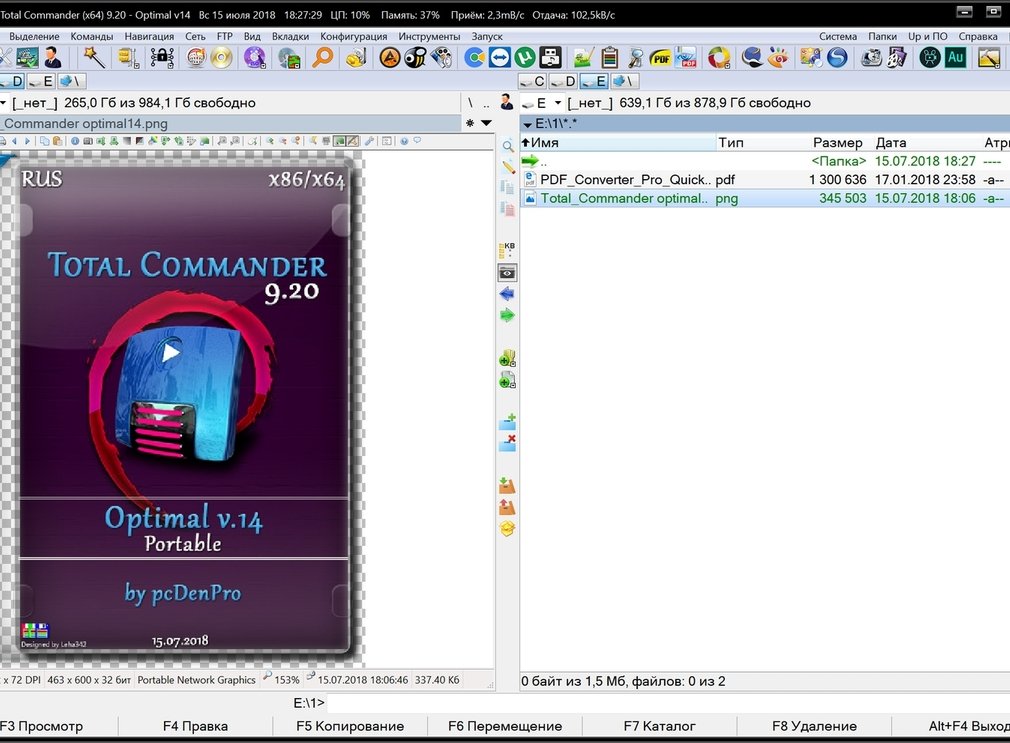This screenshot has height=743, width=1010.
Task: Open the Навигация menu
Action: point(149,36)
